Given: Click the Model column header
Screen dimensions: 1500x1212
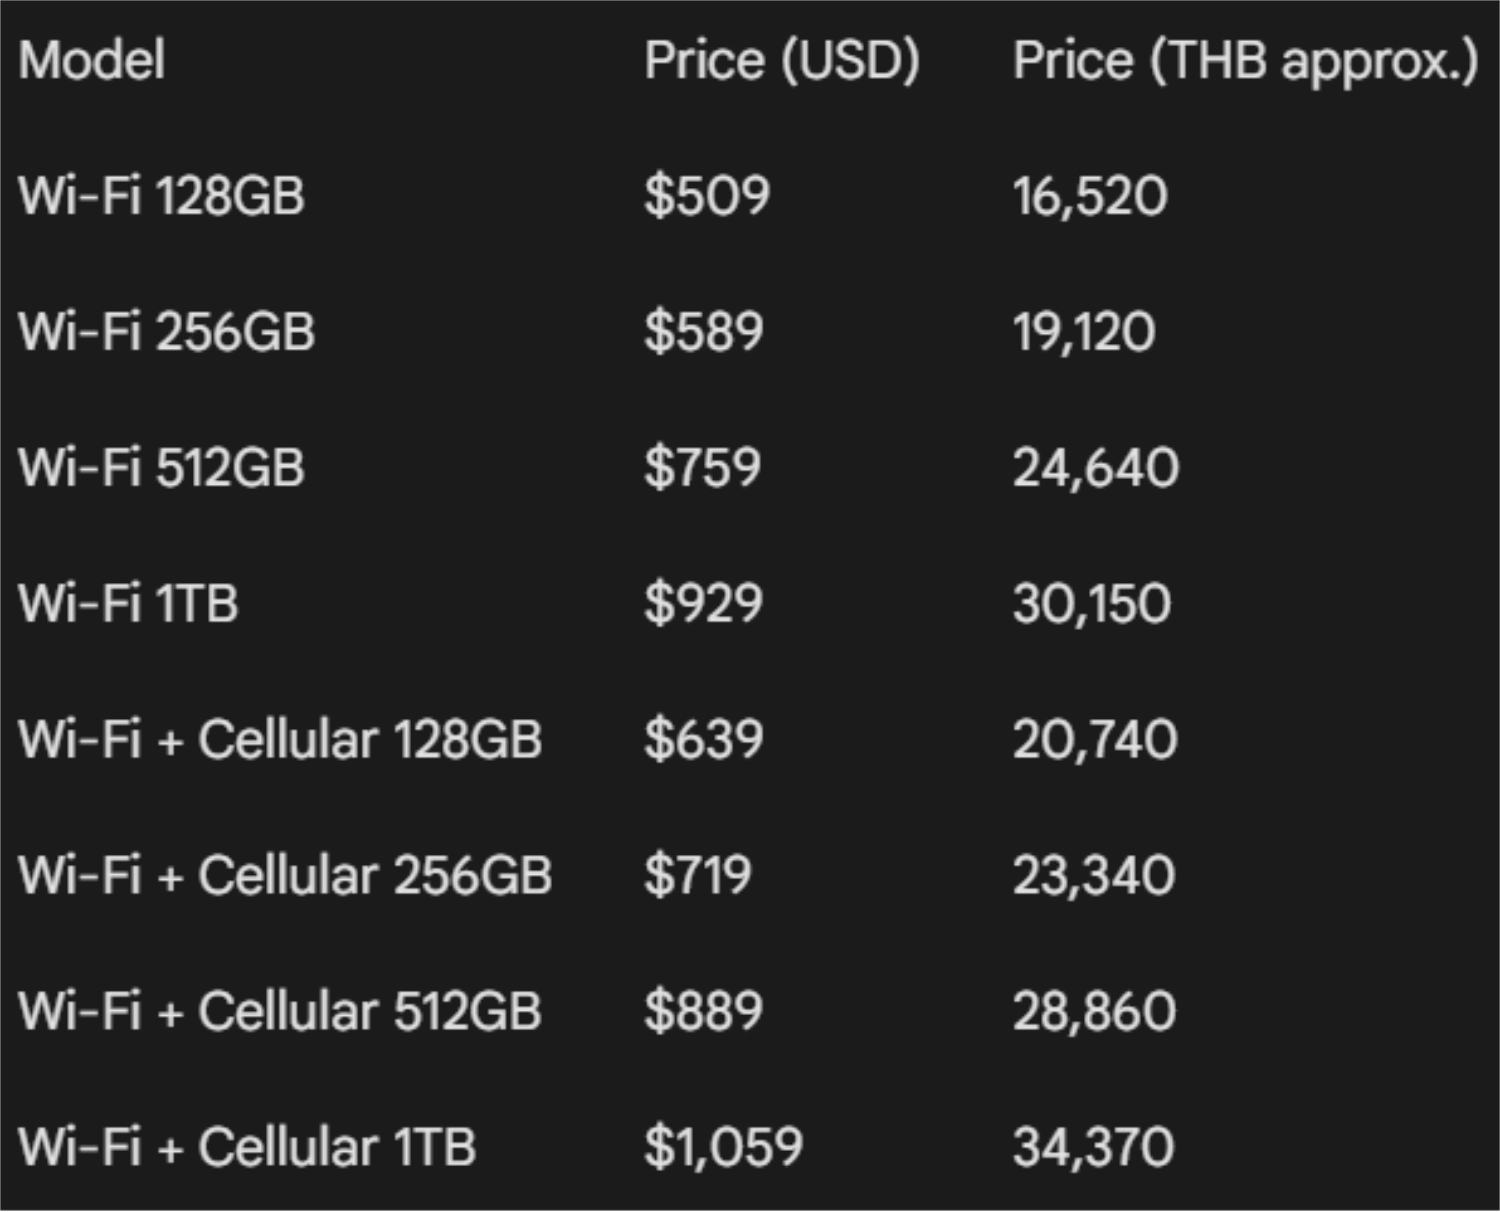Looking at the screenshot, I should [92, 60].
